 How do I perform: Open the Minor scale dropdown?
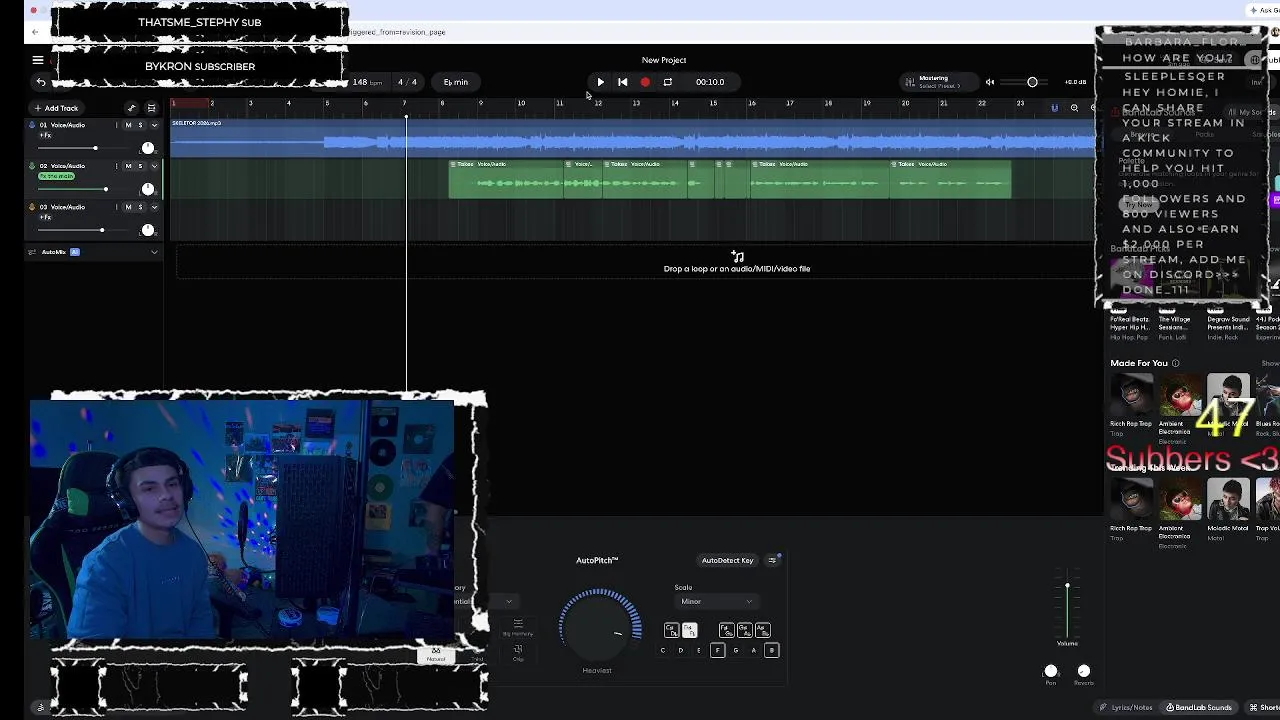coord(716,601)
